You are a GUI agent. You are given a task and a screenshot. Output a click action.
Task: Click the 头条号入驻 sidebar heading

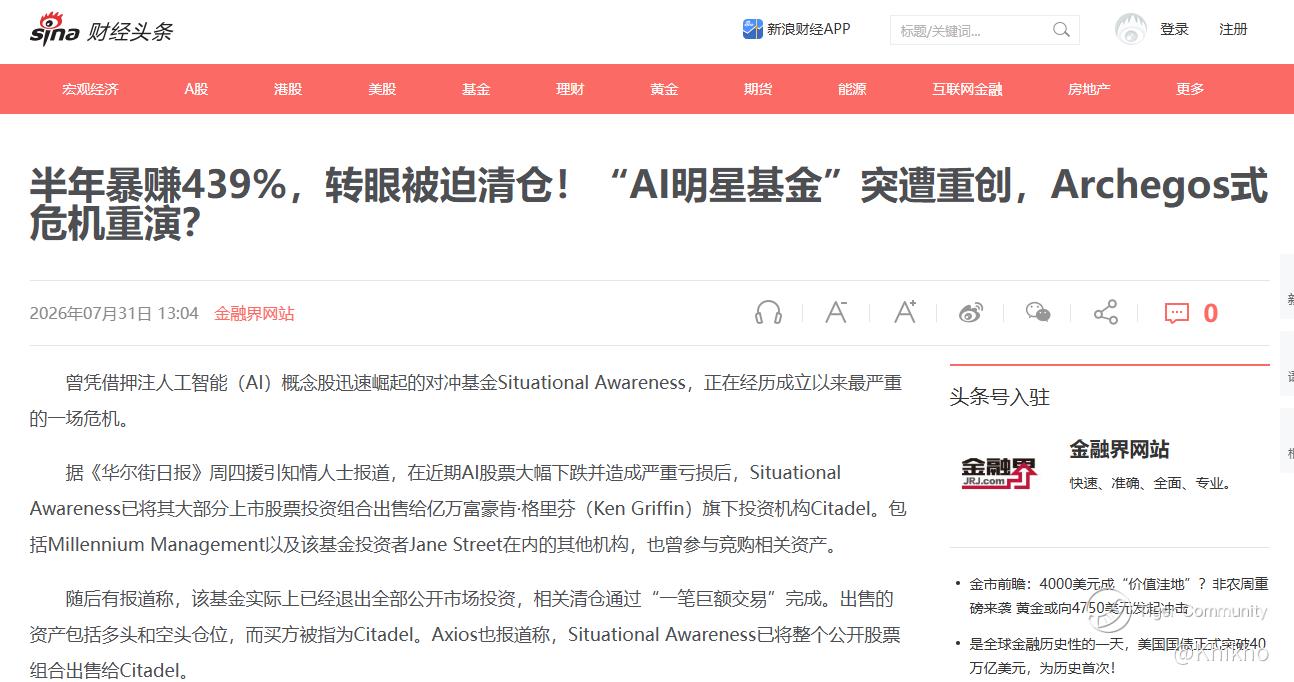[999, 397]
